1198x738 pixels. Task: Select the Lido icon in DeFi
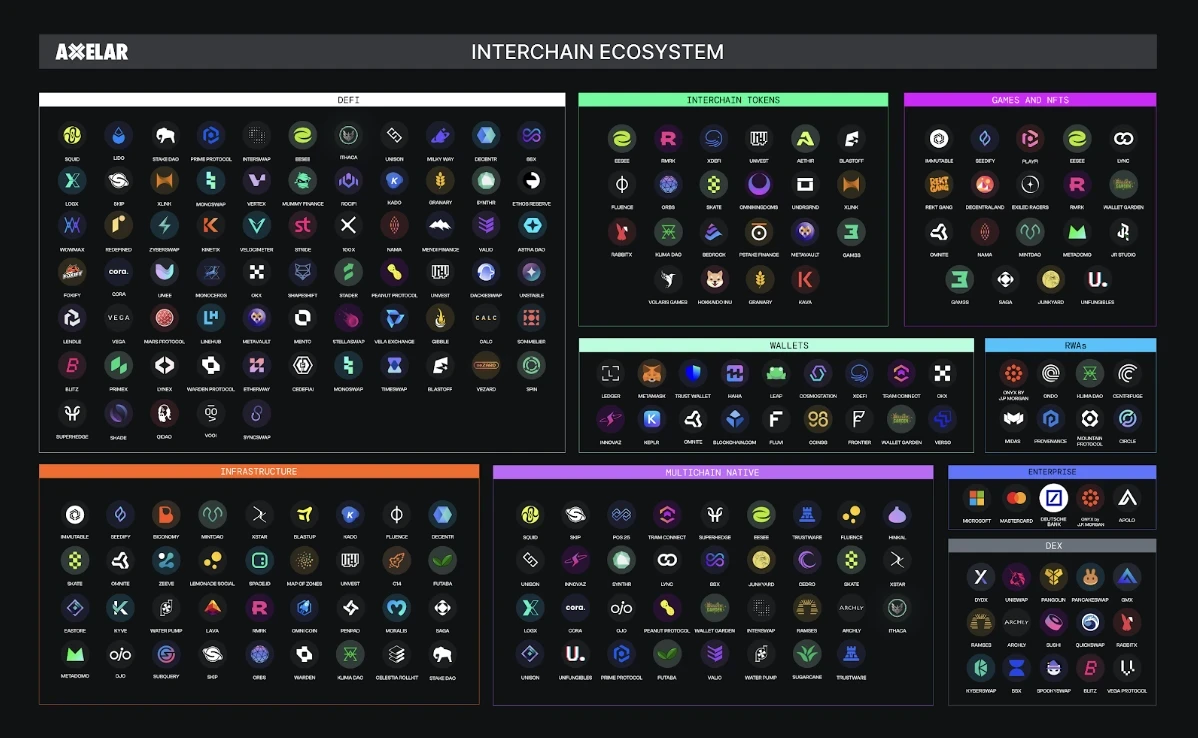(x=119, y=136)
